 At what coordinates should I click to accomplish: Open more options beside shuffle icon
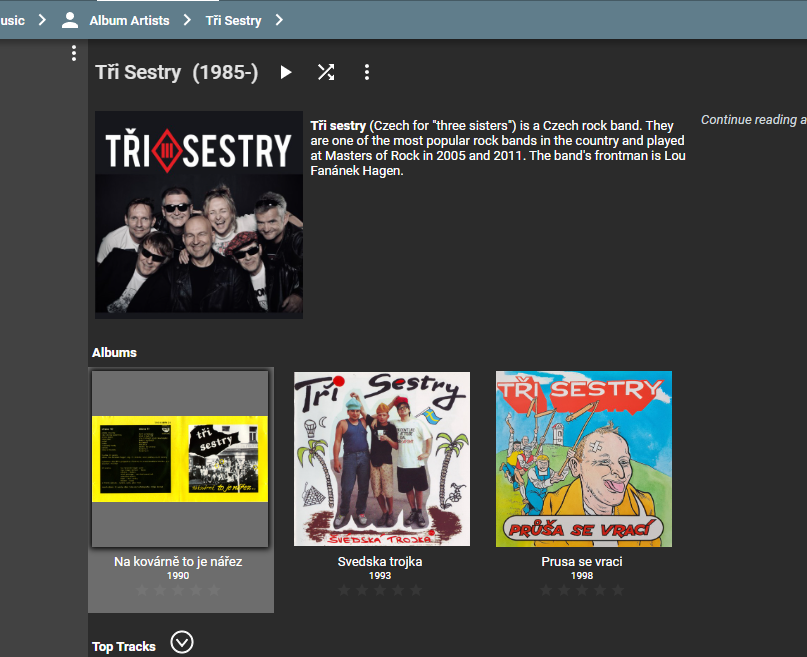point(366,72)
